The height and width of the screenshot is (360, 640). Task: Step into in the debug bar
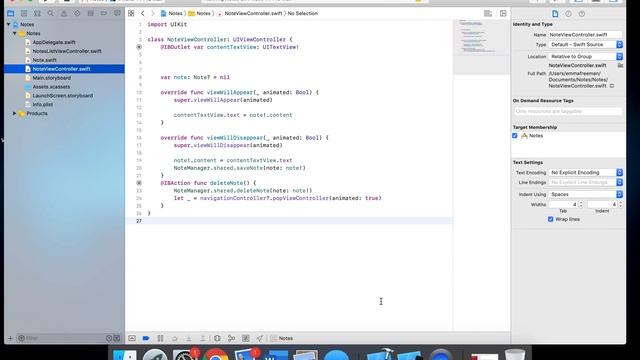tap(189, 338)
